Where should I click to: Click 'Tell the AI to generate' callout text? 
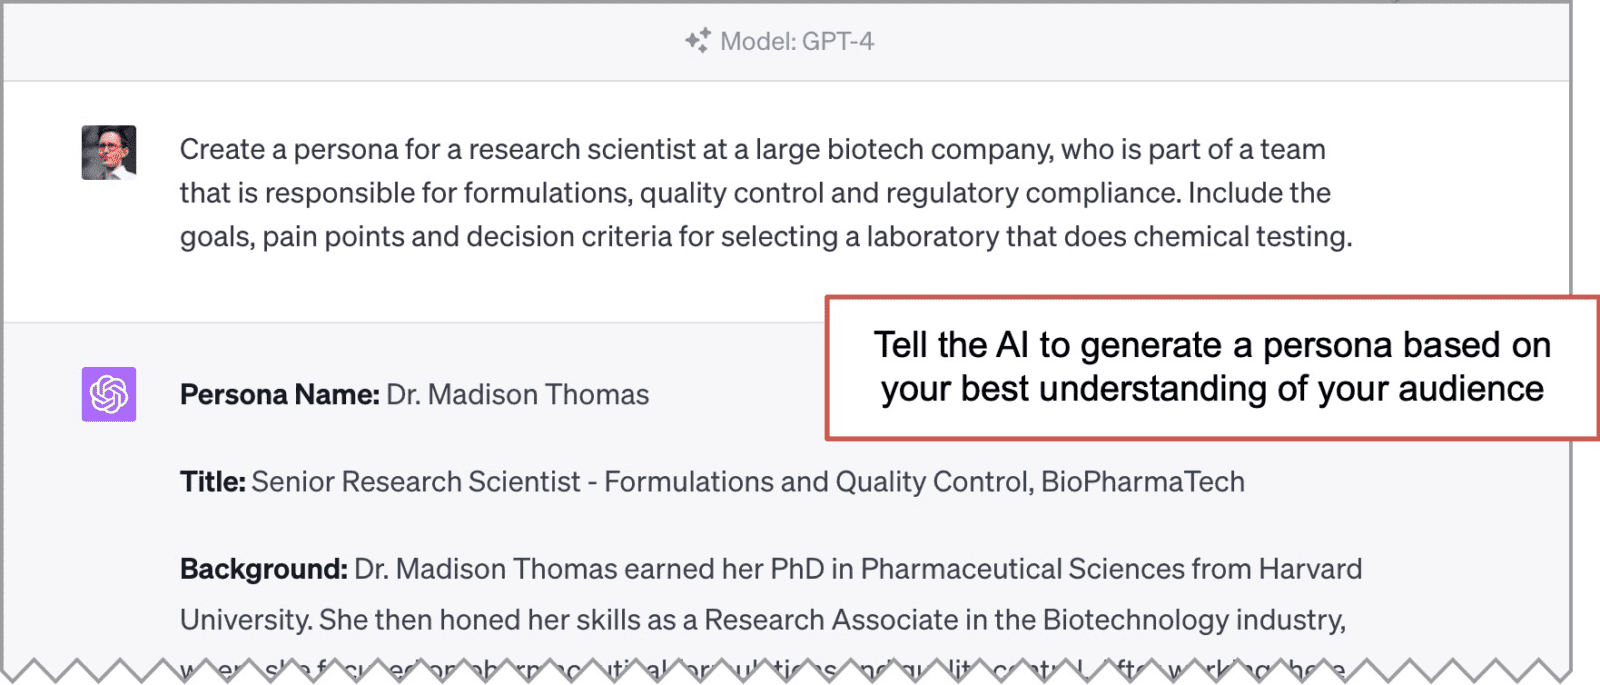pyautogui.click(x=1048, y=345)
